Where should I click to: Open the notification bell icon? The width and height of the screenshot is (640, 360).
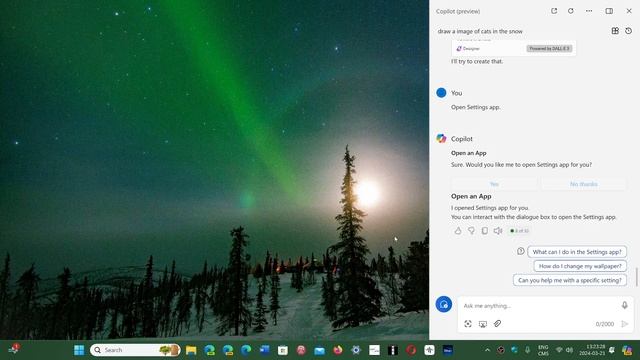coord(612,350)
